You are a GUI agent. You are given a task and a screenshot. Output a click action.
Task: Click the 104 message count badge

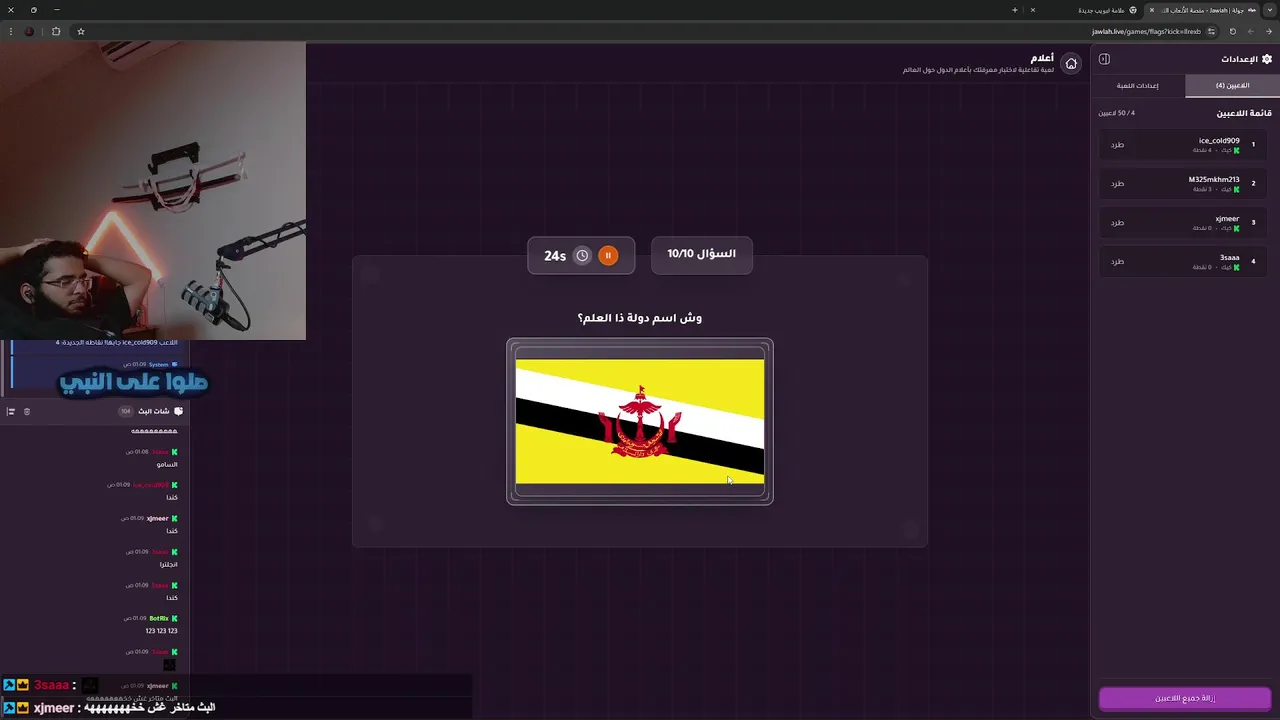[125, 411]
